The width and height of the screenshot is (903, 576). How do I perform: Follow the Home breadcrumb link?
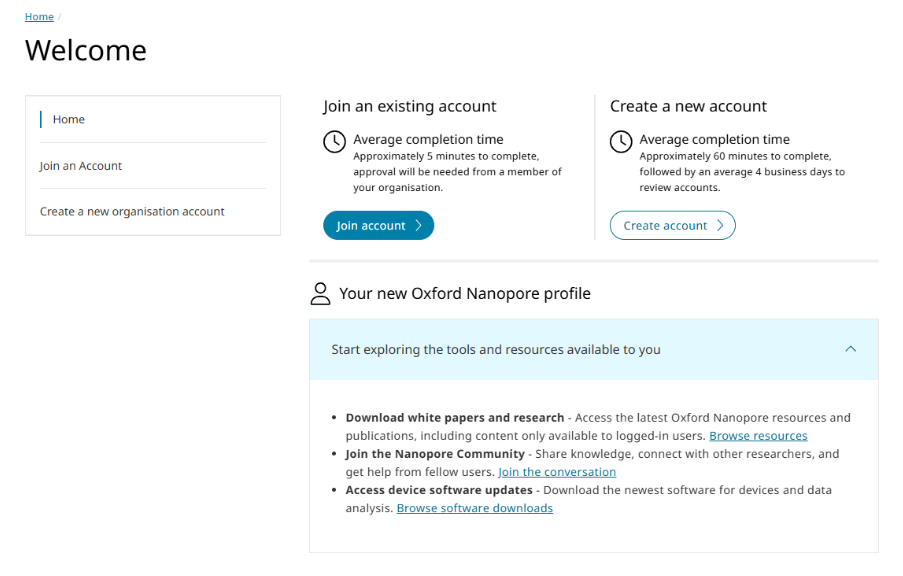(x=39, y=17)
